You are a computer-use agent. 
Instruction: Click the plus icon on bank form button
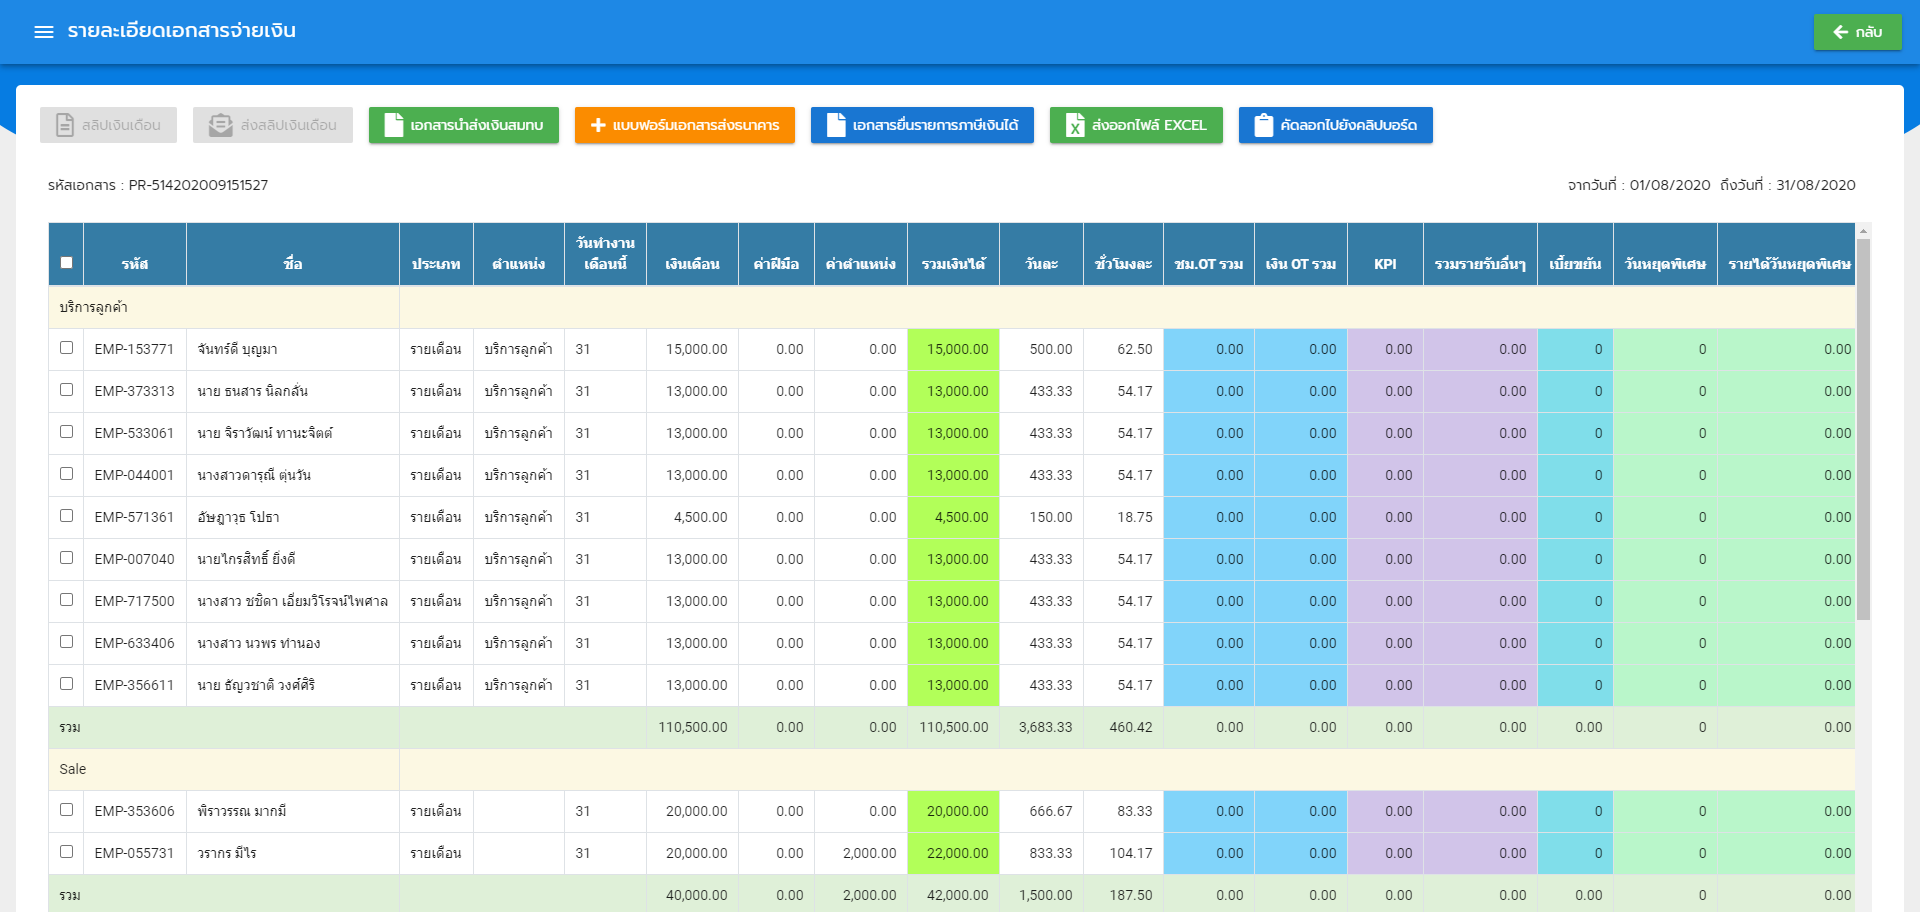coord(598,125)
